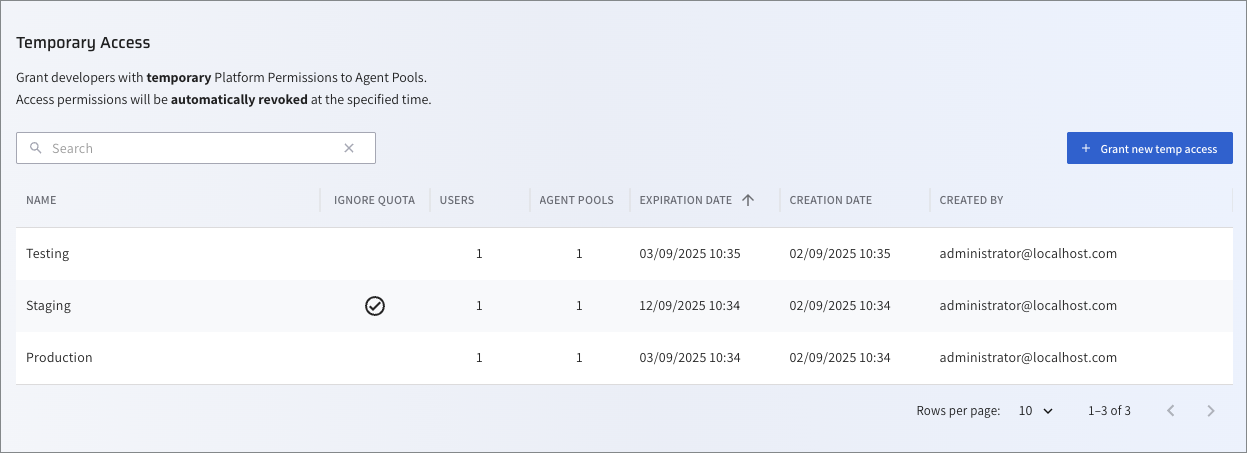Sort by Created By column header
This screenshot has height=453, width=1247.
coord(971,200)
